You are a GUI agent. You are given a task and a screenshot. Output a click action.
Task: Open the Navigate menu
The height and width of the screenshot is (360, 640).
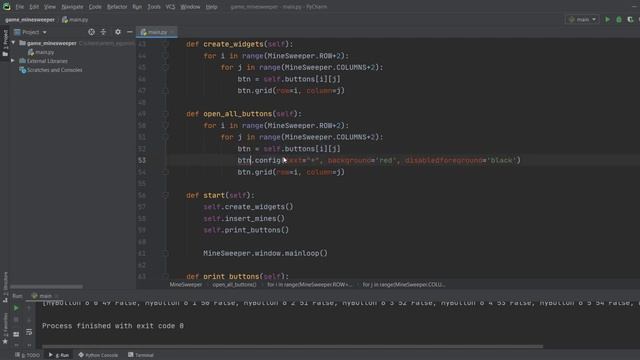coord(72,7)
